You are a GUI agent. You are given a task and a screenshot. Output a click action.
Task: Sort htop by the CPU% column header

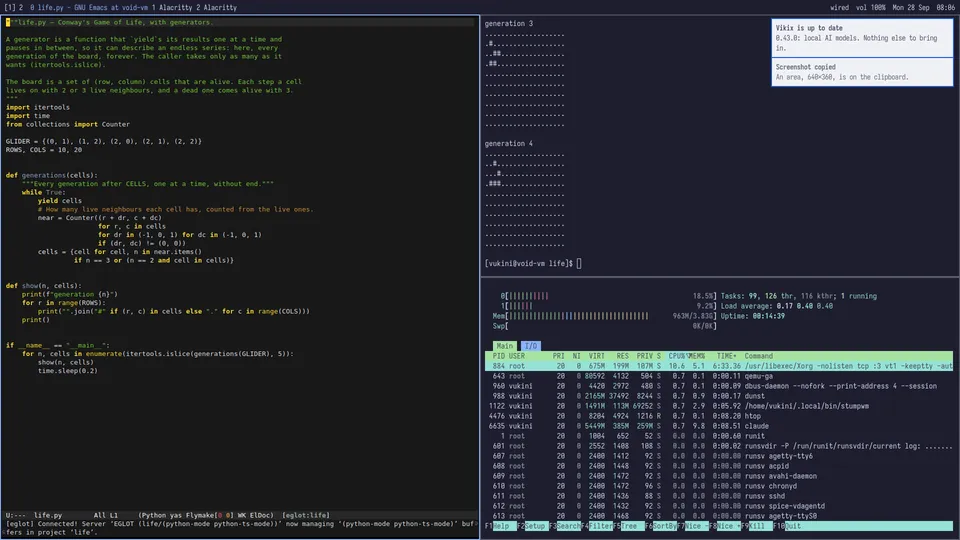677,356
